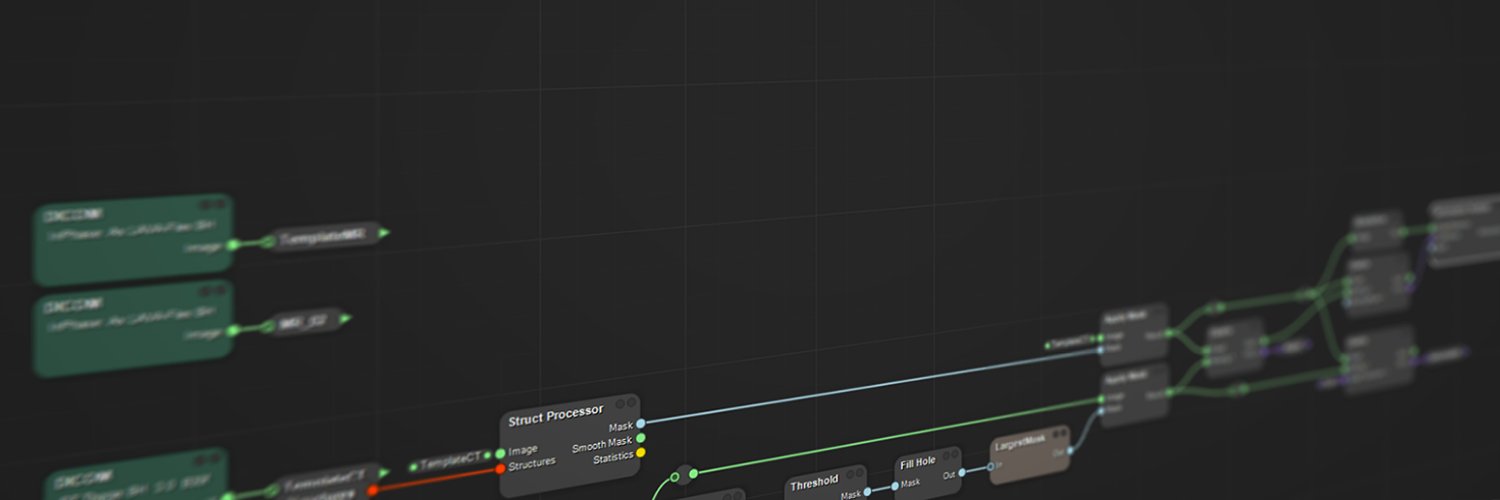Click the Mask input port on Fill Hole
The image size is (1500, 500).
(x=895, y=486)
